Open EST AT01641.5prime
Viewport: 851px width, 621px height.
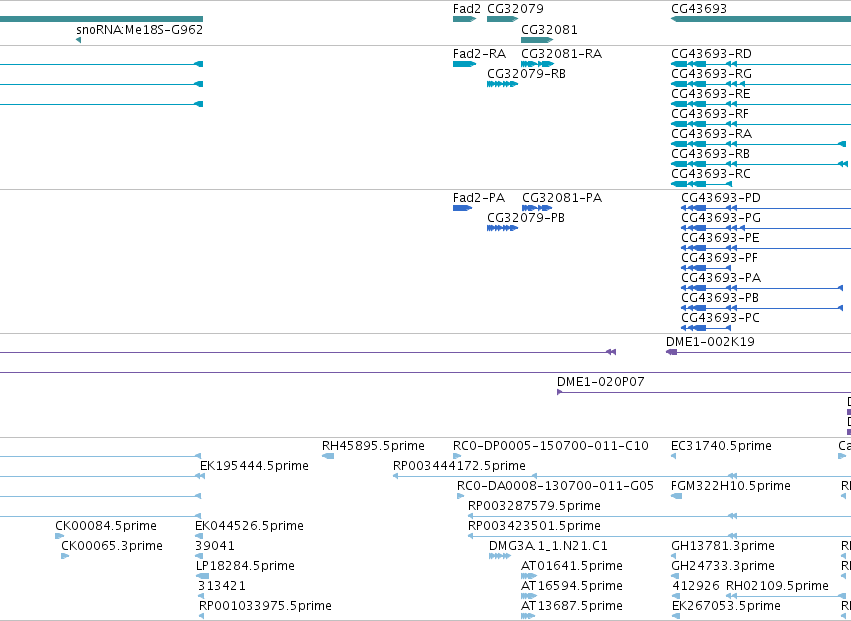[571, 566]
